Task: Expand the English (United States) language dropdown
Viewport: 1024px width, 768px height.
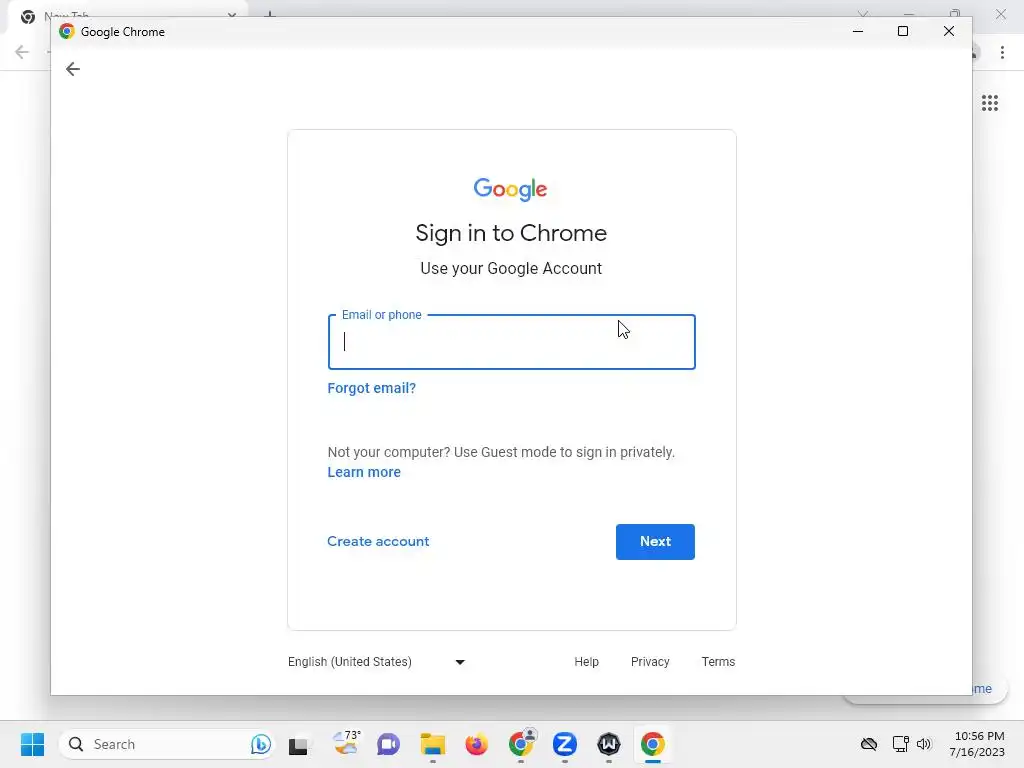Action: 377,662
